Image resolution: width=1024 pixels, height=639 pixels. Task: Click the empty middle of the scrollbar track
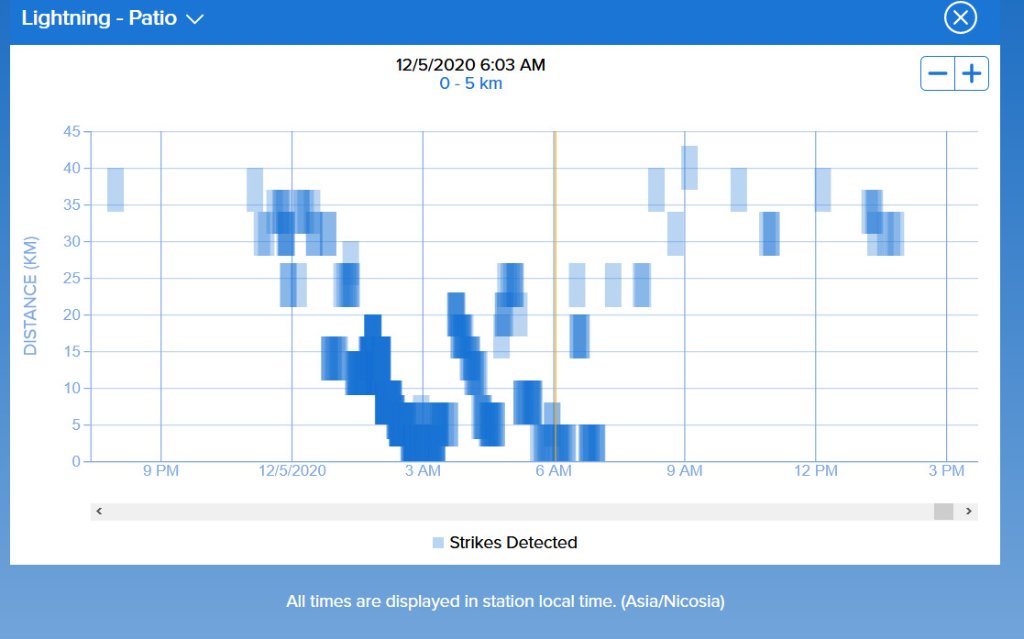(x=520, y=511)
